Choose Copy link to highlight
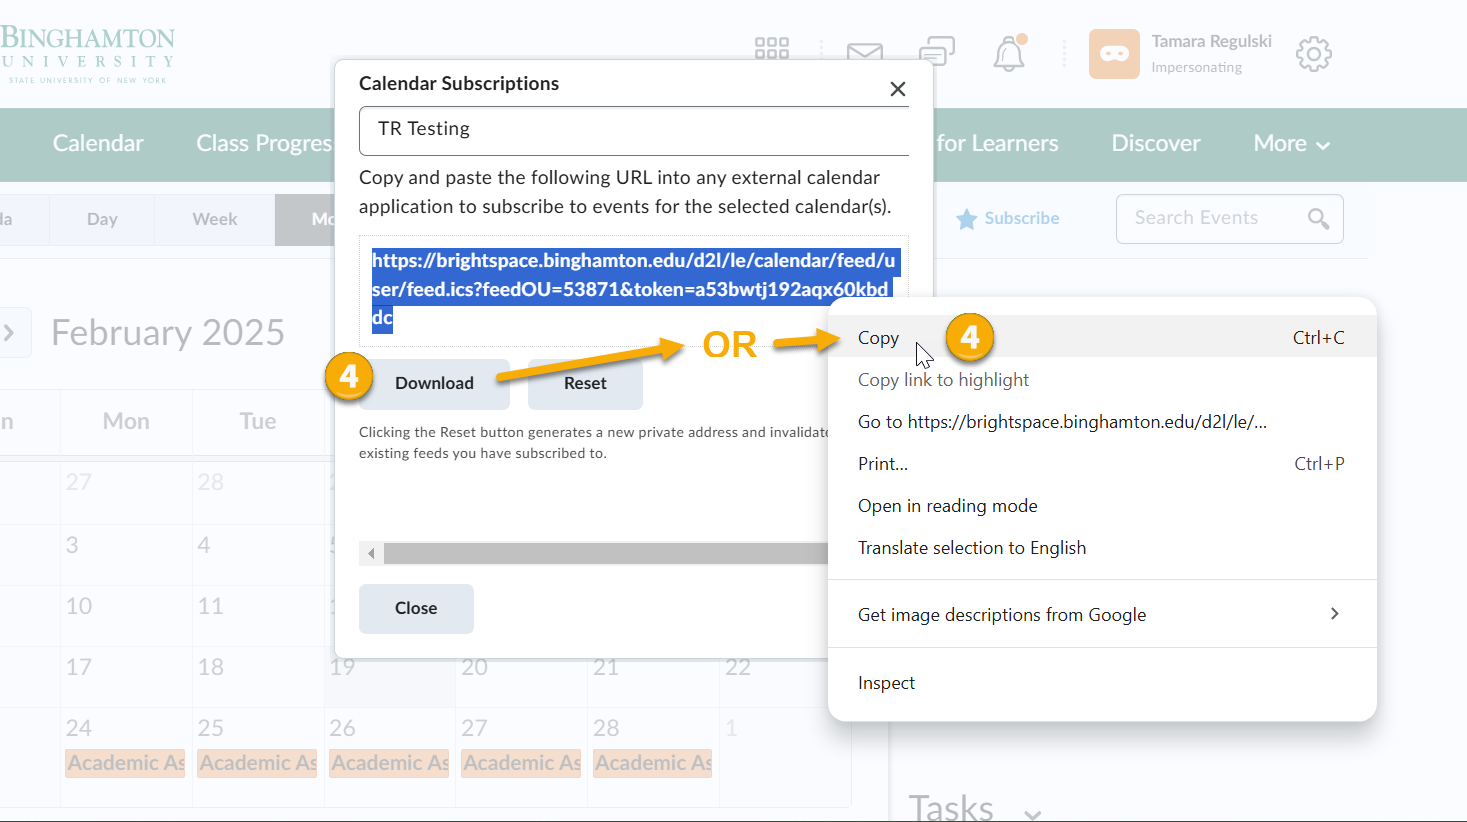 [1102, 379]
